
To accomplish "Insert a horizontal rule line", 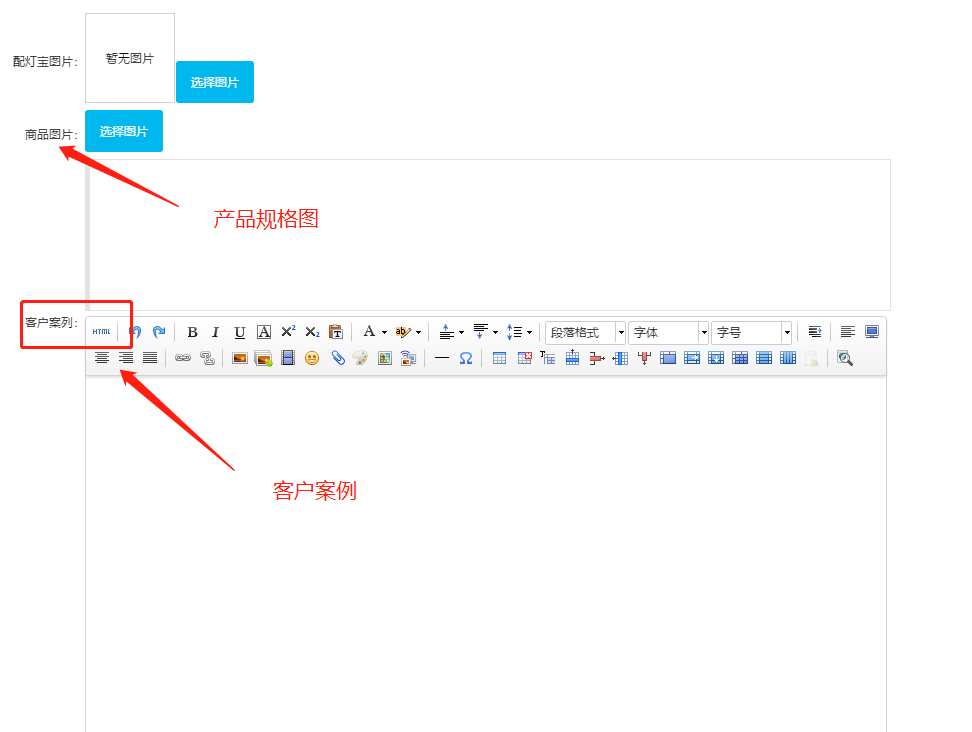I will click(x=442, y=358).
